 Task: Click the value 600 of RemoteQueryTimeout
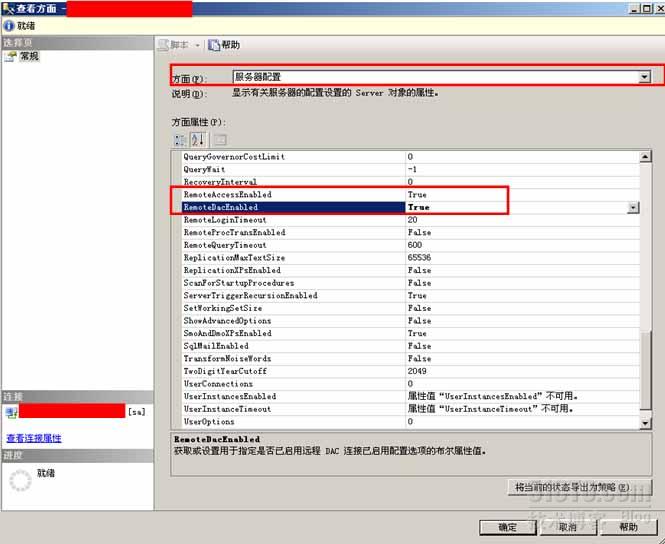[x=415, y=245]
